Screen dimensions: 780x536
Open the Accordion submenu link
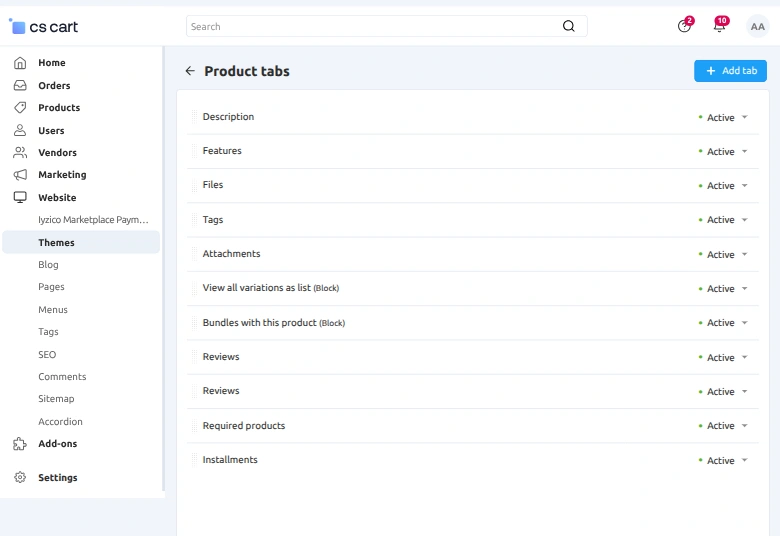pos(60,422)
